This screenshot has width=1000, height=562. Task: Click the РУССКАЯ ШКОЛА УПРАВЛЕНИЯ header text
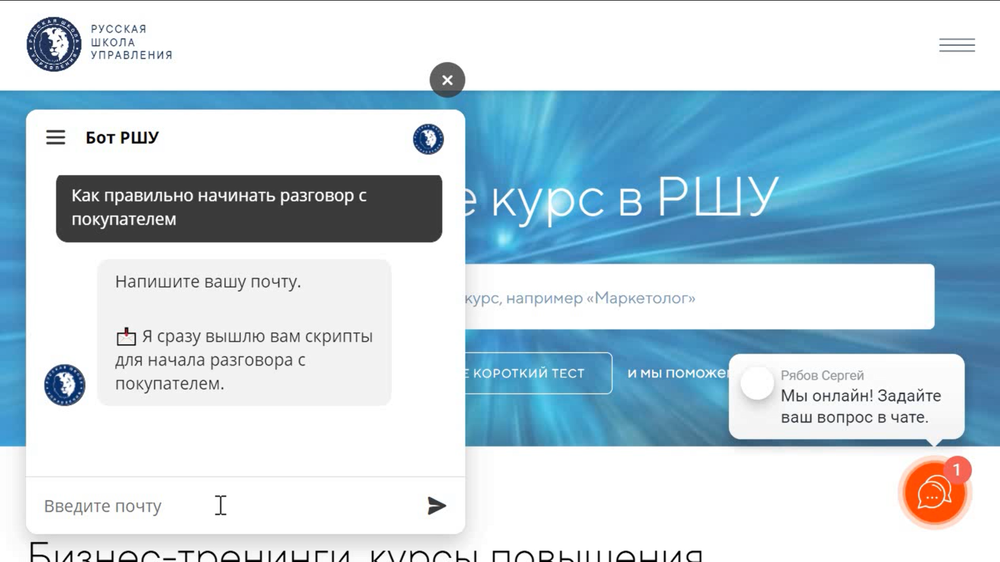(131, 42)
